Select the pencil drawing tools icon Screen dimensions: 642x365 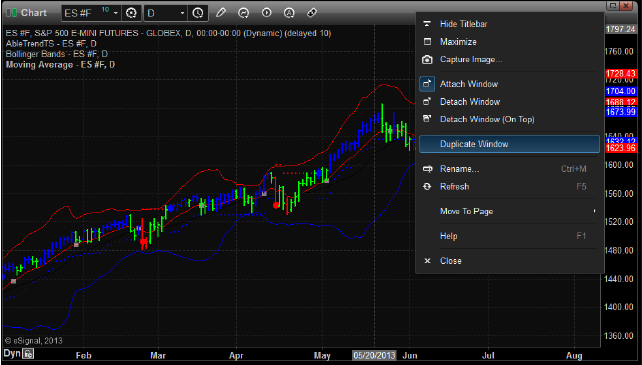(221, 13)
